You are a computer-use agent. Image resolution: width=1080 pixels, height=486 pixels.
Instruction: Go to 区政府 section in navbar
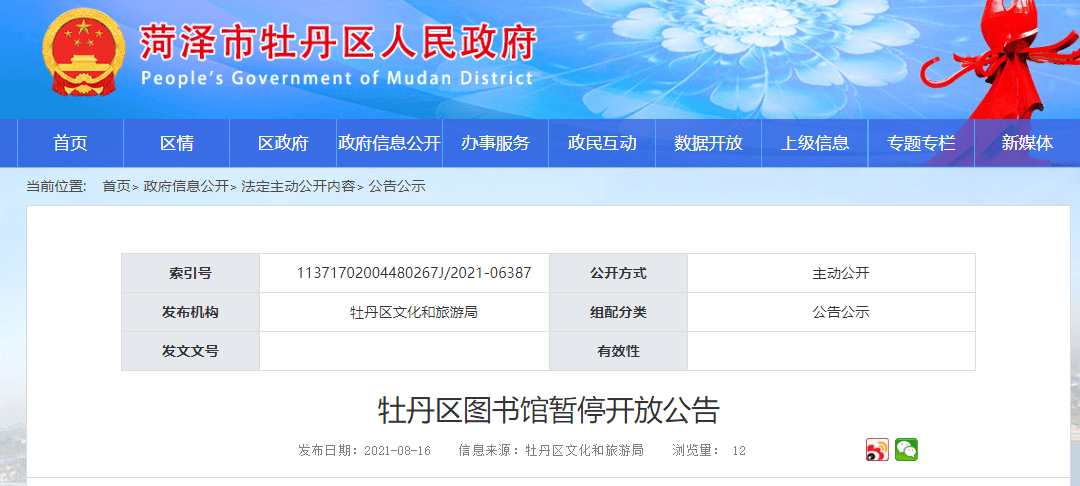tap(283, 143)
